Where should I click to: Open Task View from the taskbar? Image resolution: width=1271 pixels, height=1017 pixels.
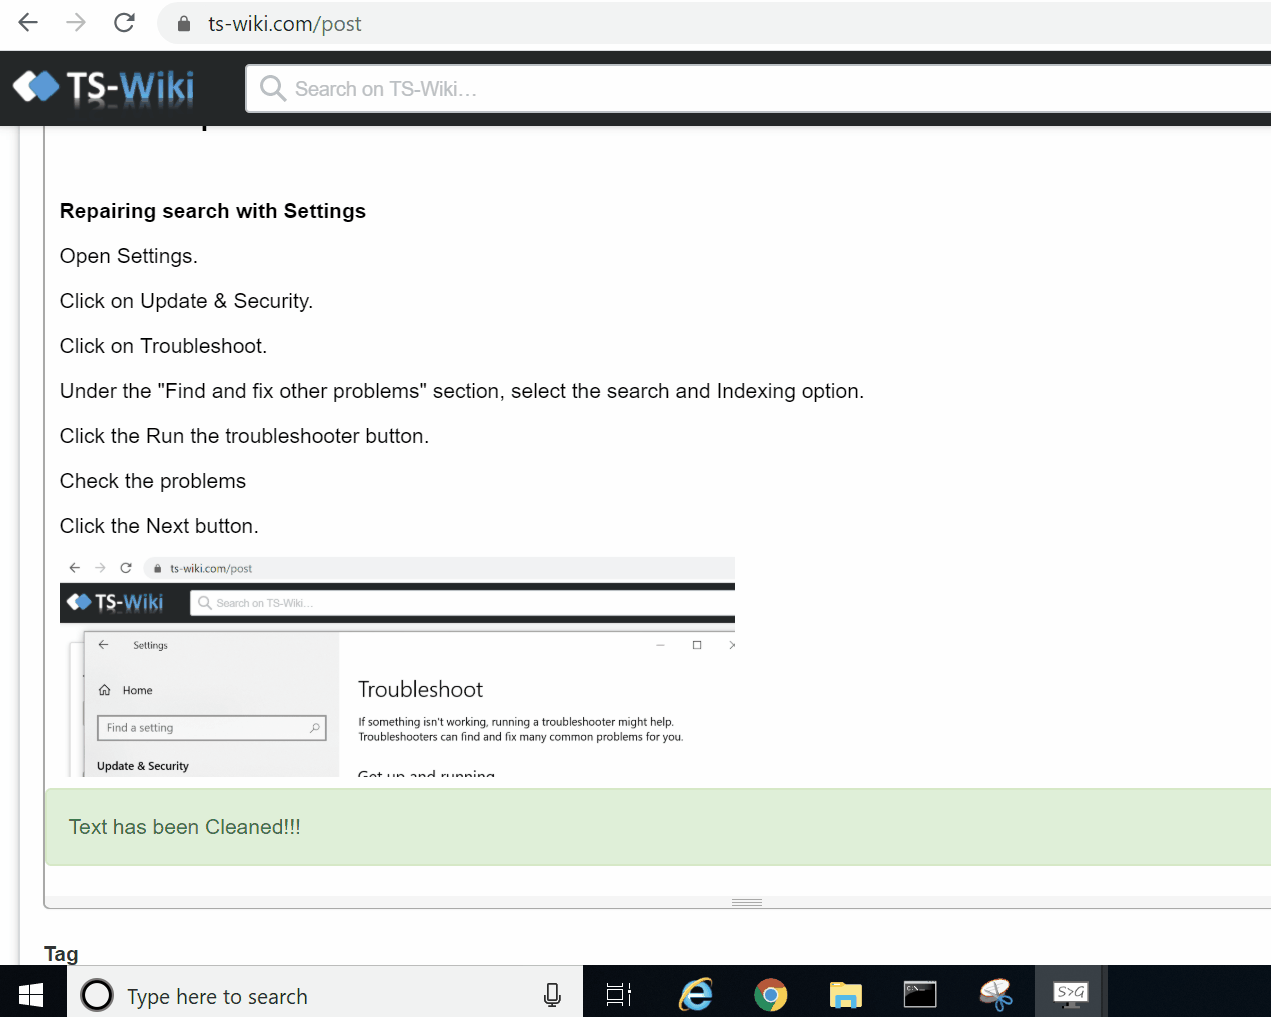point(619,995)
